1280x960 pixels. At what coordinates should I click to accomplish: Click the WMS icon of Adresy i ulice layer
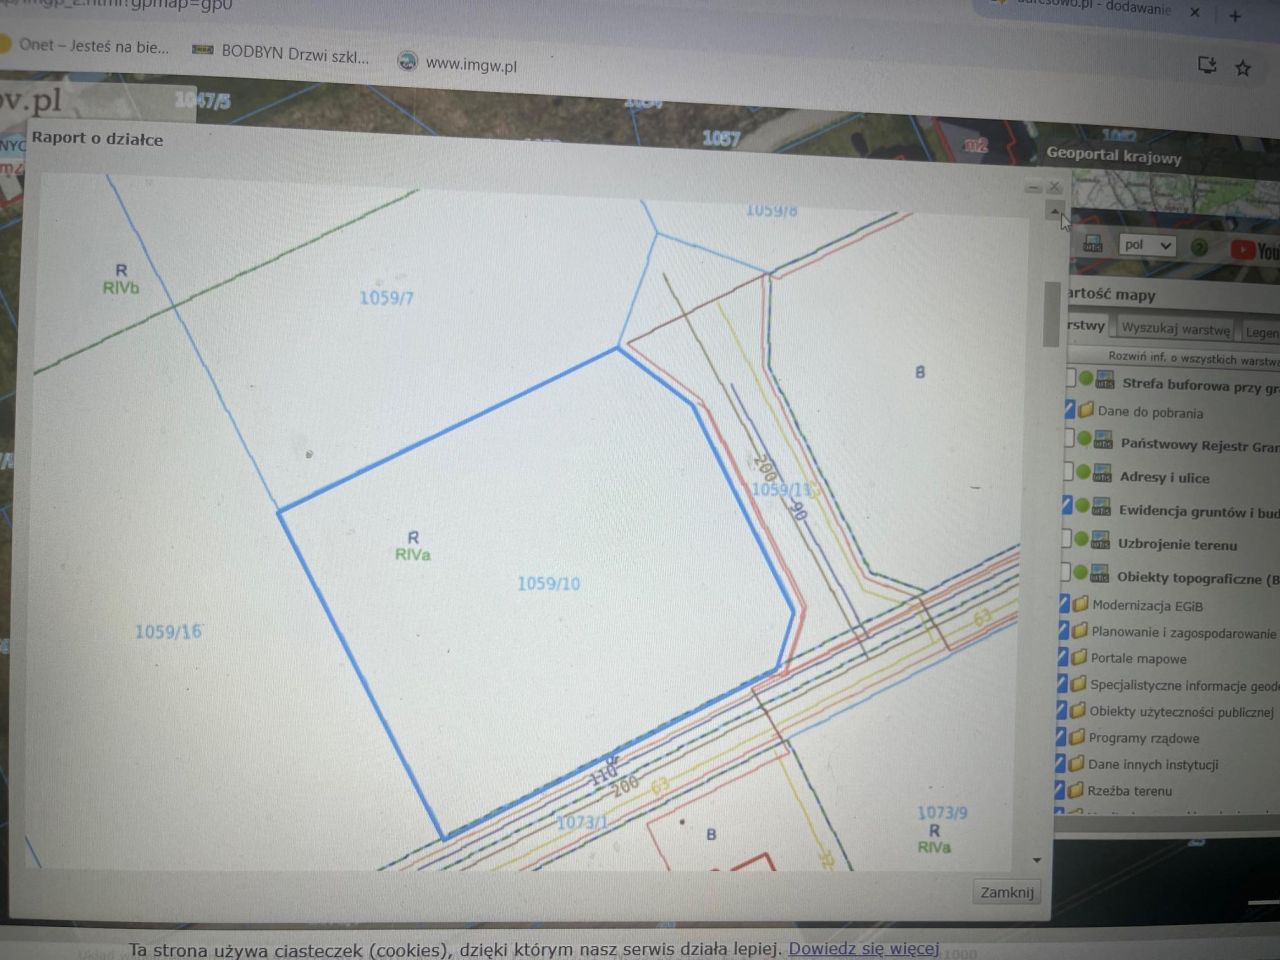[1102, 474]
